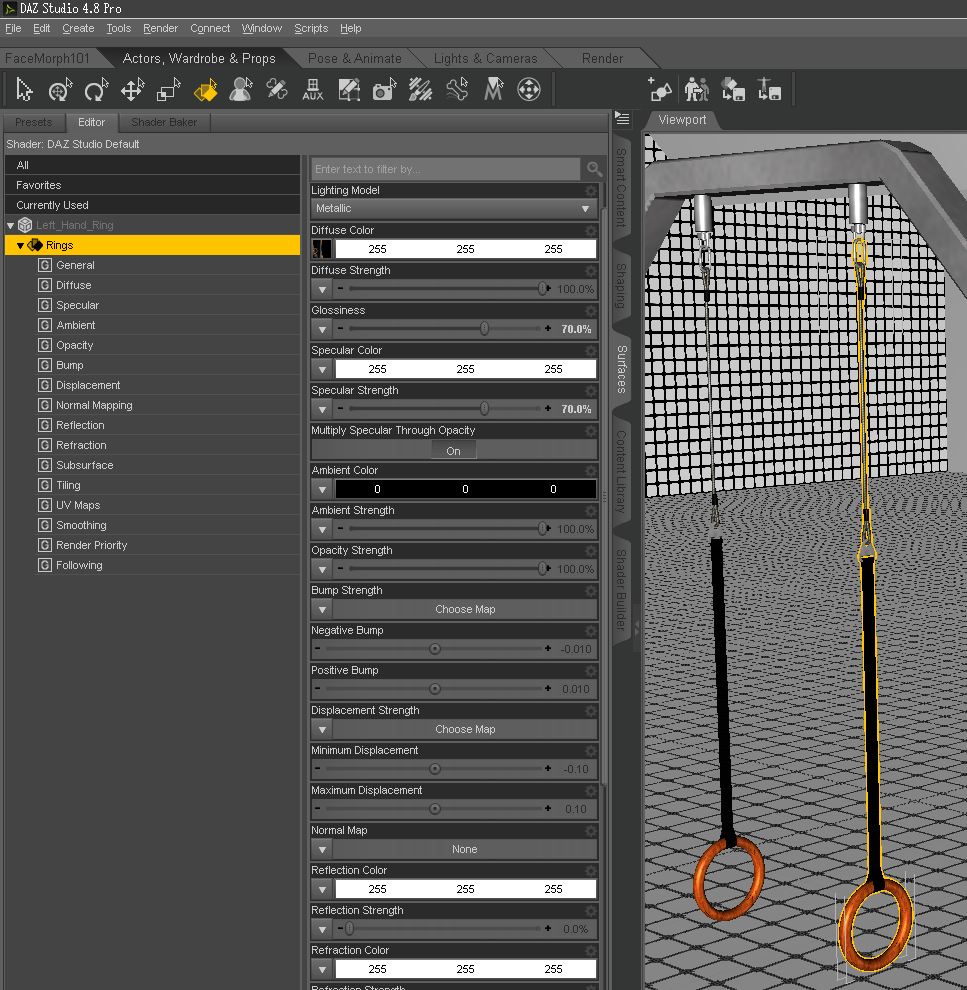Viewport: 967px width, 990px height.
Task: Click the camera orbit navigation icon
Action: pyautogui.click(x=529, y=90)
